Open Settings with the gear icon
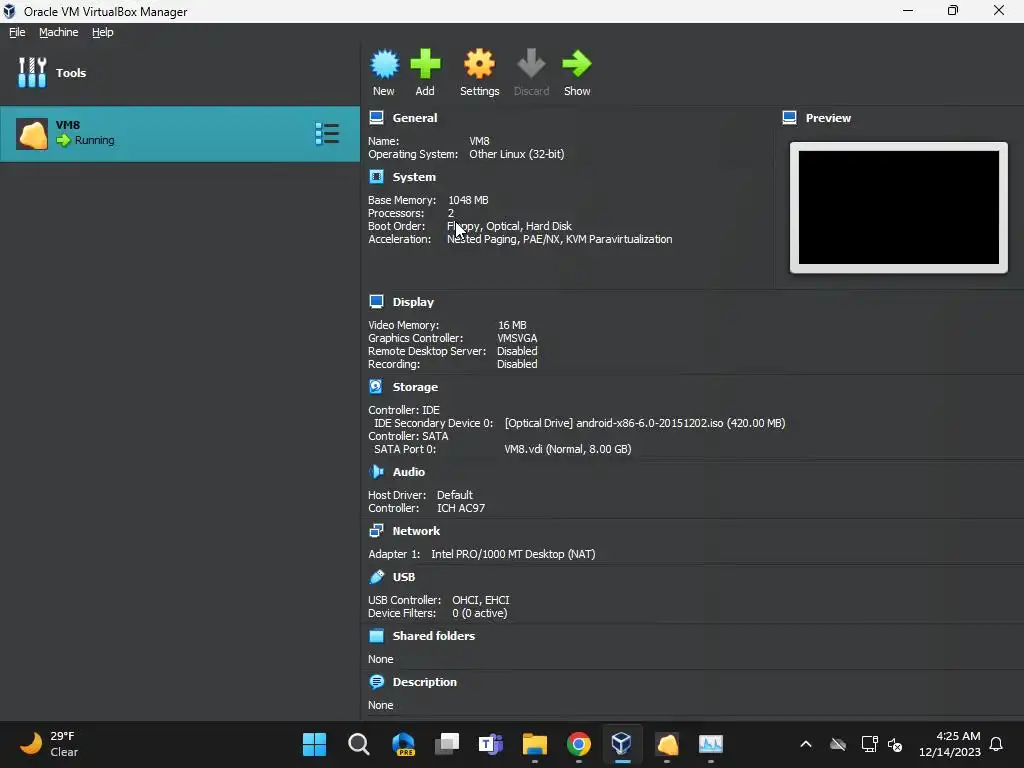The width and height of the screenshot is (1024, 768). pyautogui.click(x=479, y=64)
